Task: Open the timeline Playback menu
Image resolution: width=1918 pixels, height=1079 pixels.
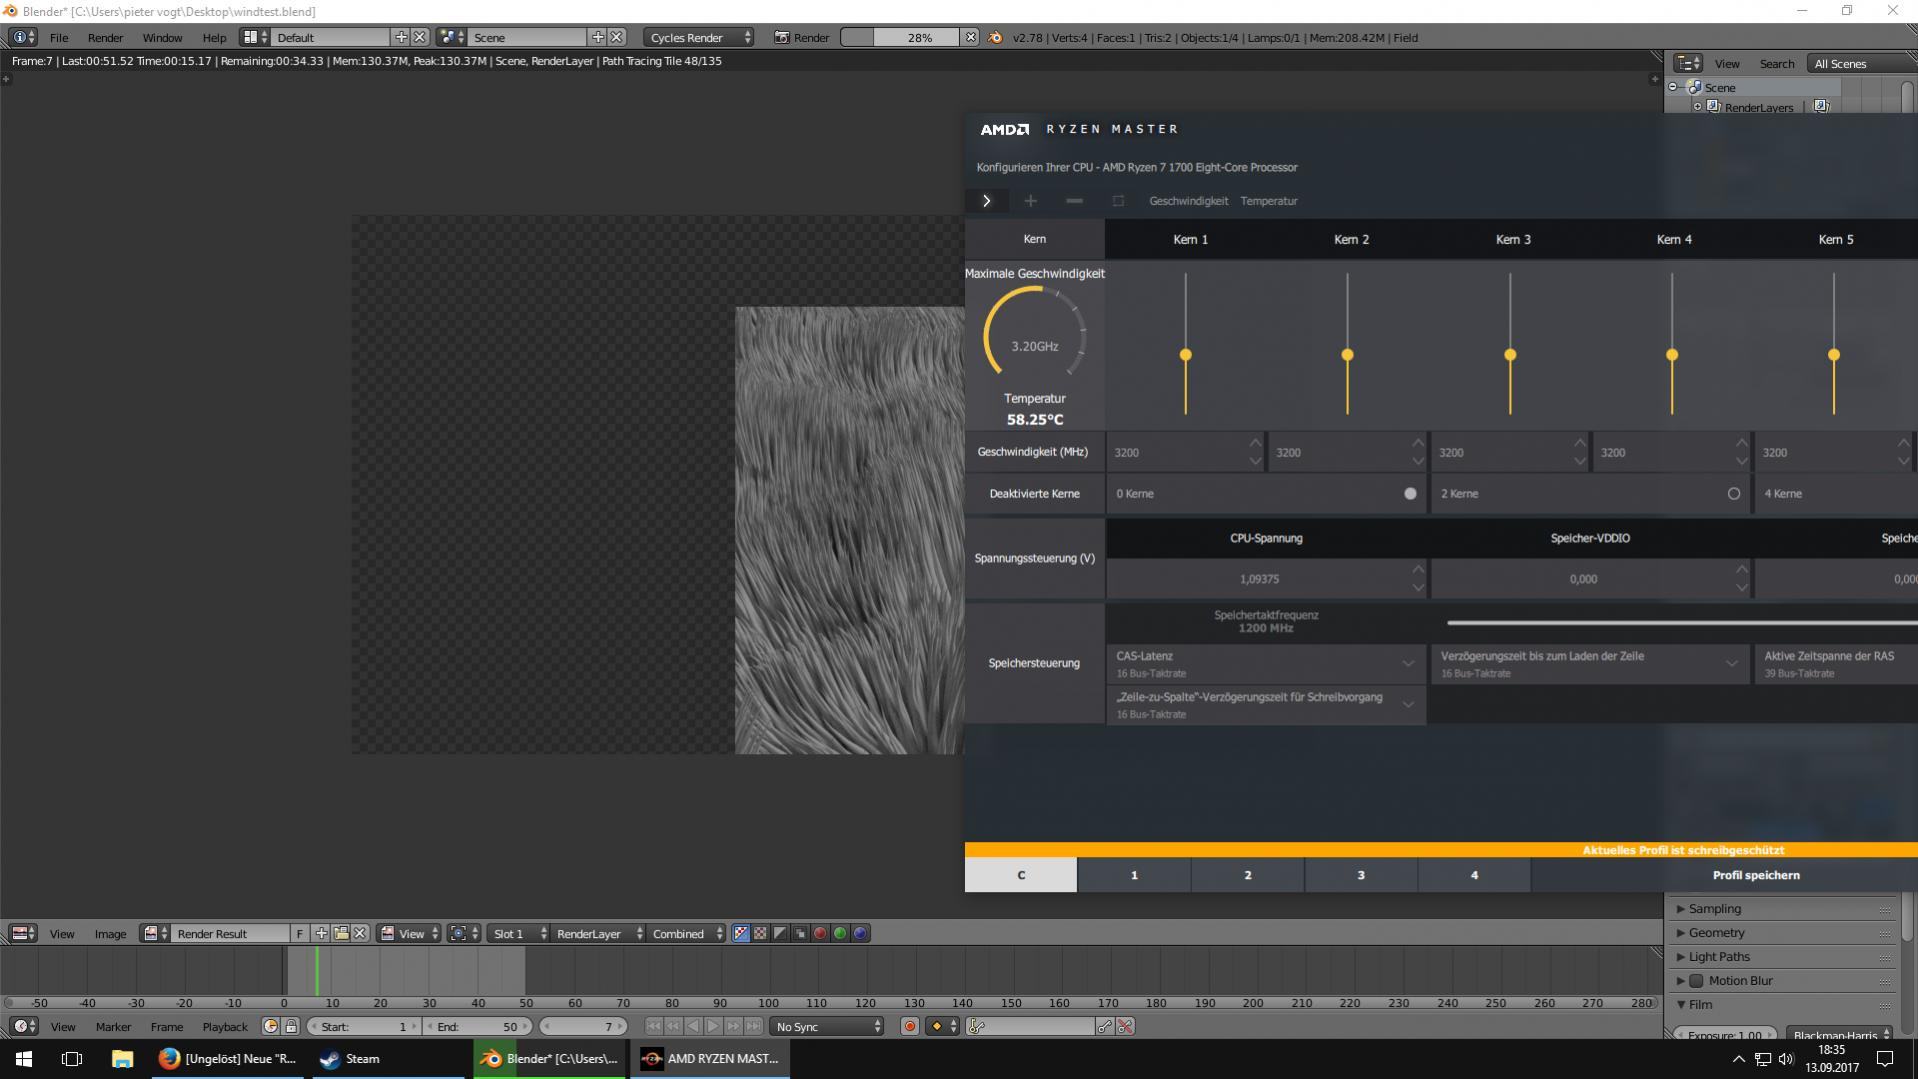Action: click(x=225, y=1026)
